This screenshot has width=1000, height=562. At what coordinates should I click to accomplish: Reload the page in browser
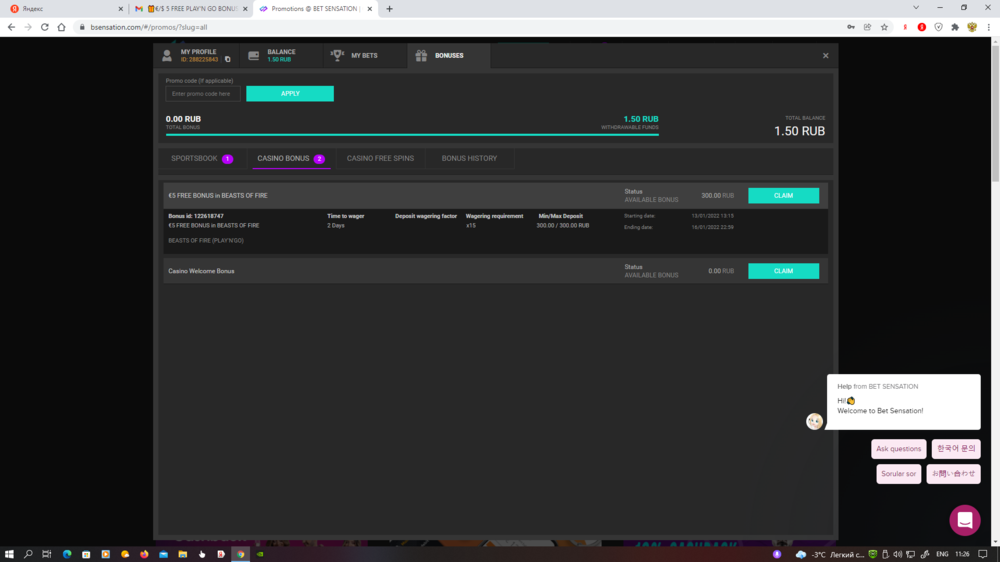[45, 27]
